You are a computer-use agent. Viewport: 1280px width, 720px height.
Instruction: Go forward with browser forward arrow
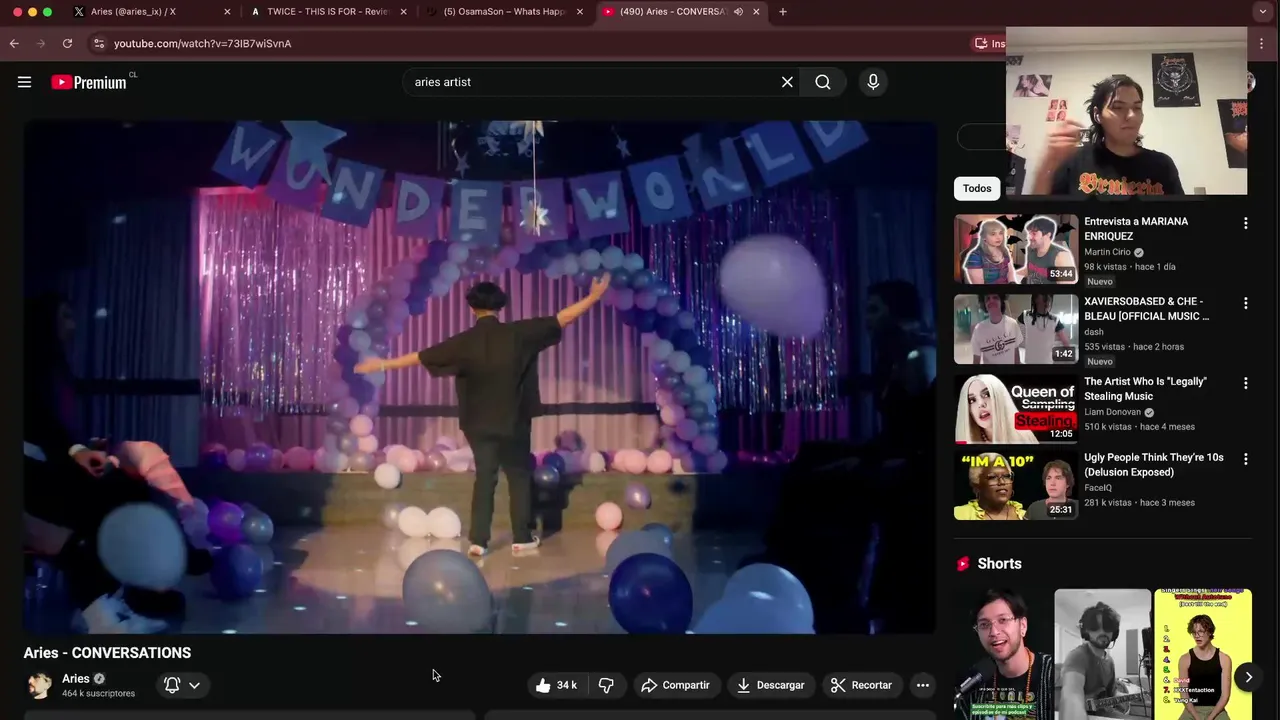[x=40, y=43]
